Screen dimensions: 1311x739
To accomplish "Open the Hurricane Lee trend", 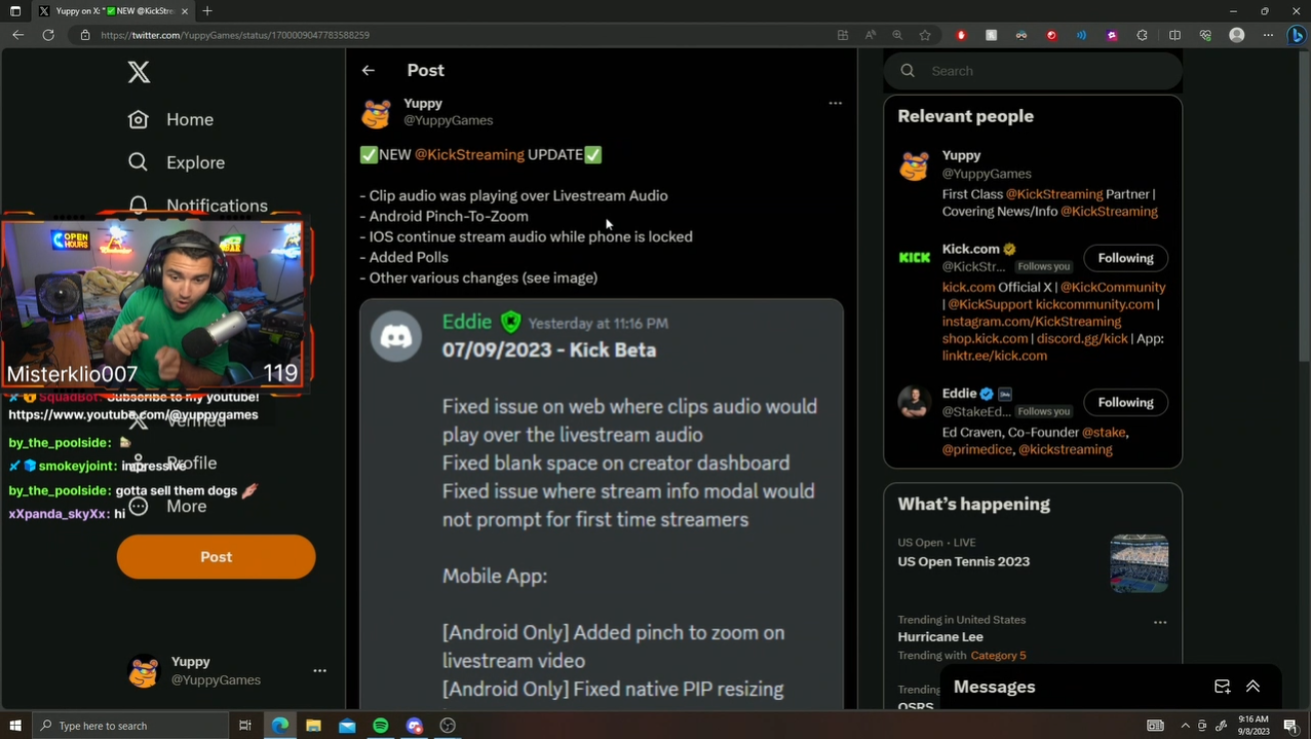I will pyautogui.click(x=940, y=636).
